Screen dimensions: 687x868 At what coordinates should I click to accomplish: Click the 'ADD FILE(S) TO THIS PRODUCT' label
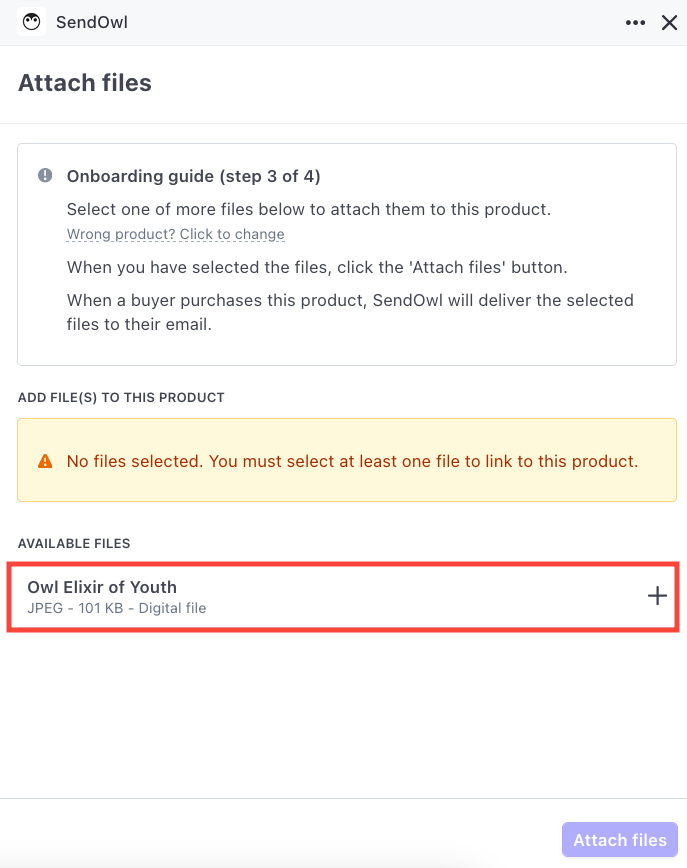[x=121, y=397]
